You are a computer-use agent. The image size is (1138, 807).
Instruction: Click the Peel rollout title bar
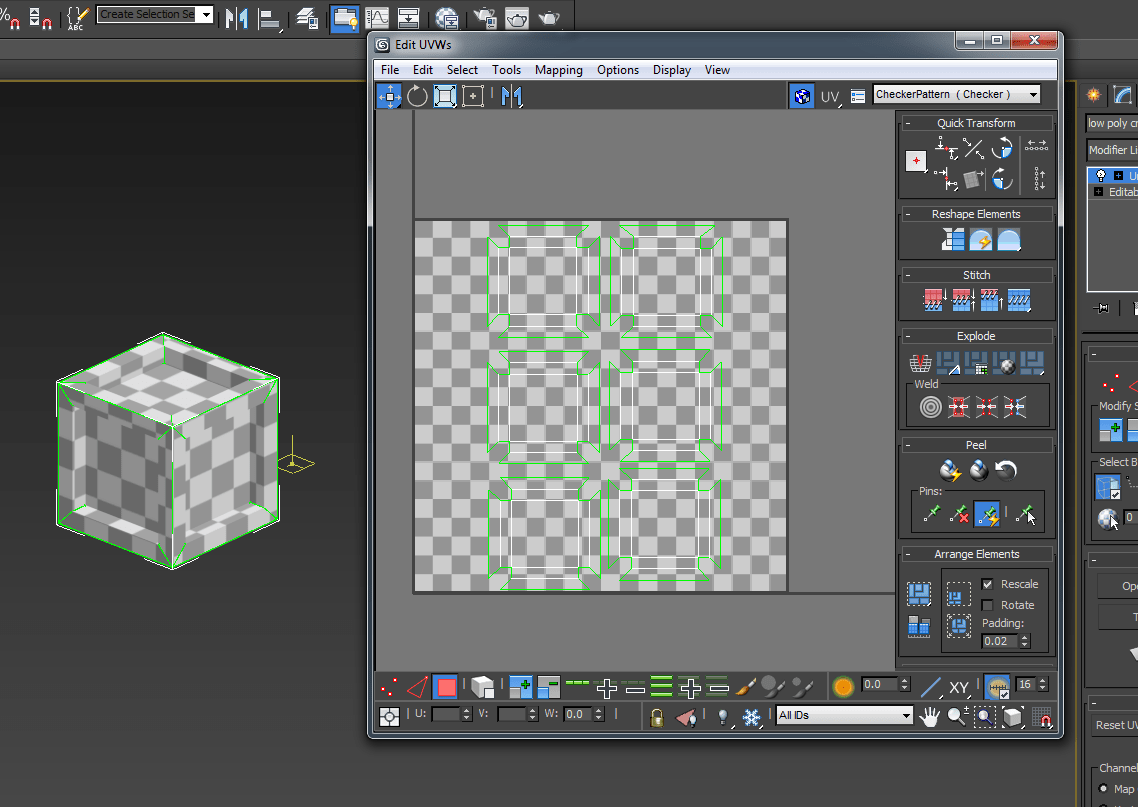976,445
